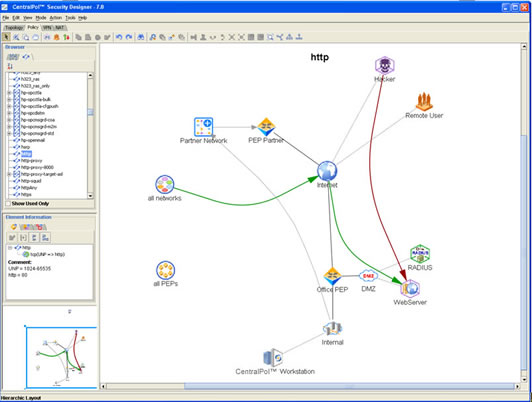Expand the hp-opcctla-bulk tree node
The height and width of the screenshot is (402, 532).
tap(10, 99)
